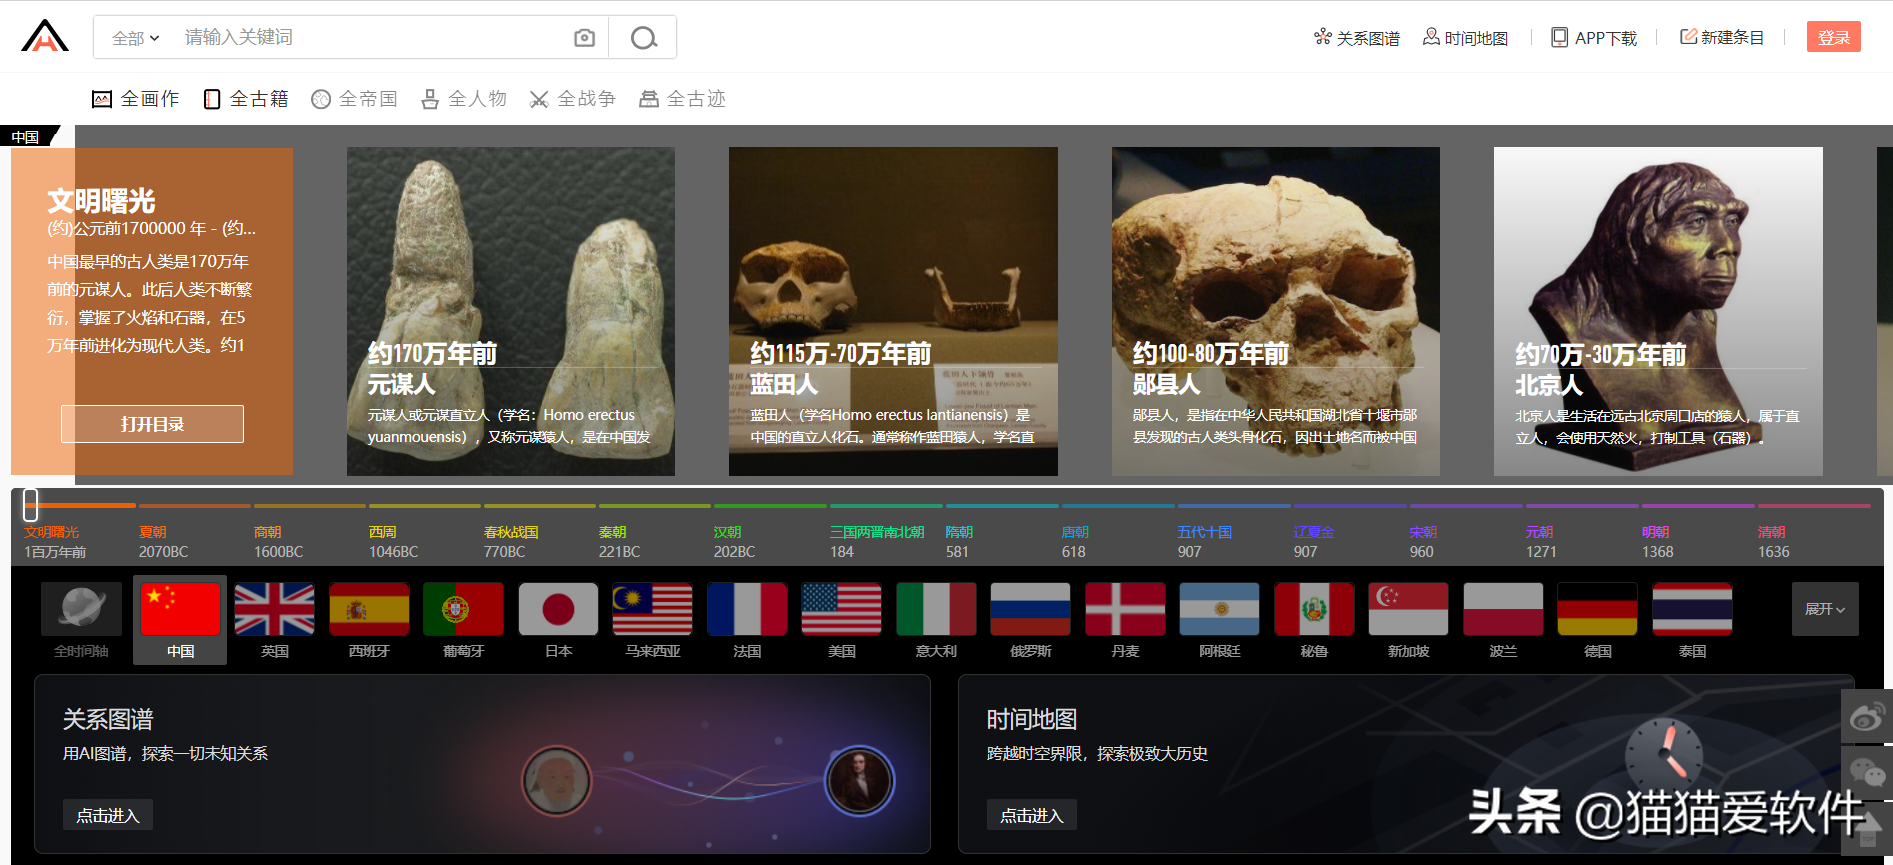1893x865 pixels.
Task: Jump to 清朝 1636 on the timeline
Action: (x=1774, y=541)
